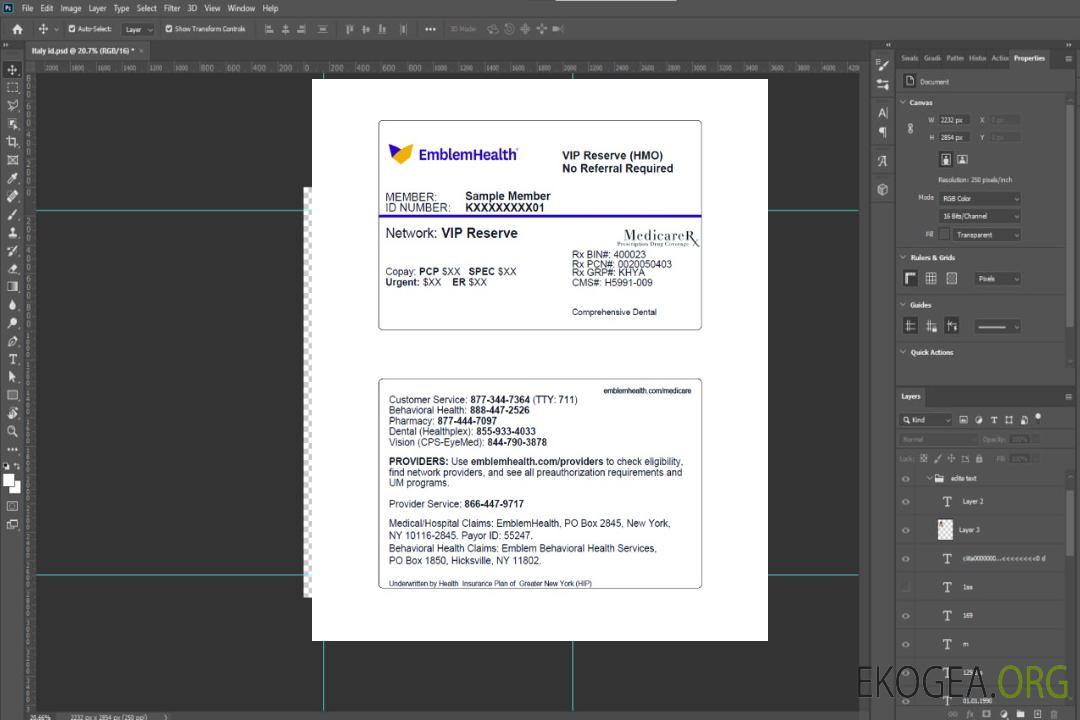The height and width of the screenshot is (720, 1080).
Task: Open the Filter menu
Action: coord(172,8)
